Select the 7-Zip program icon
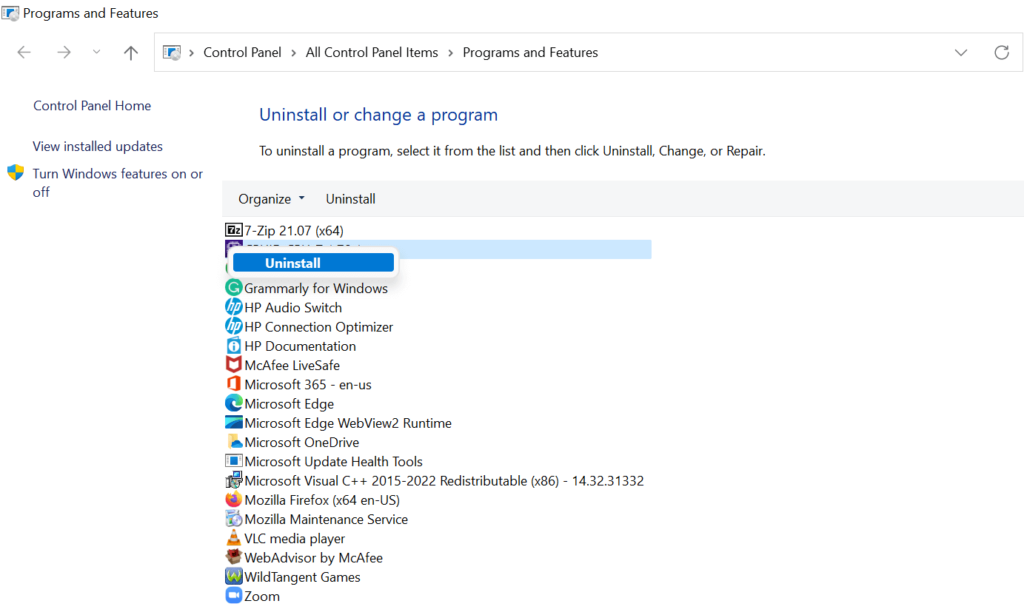This screenshot has height=615, width=1024. click(233, 230)
